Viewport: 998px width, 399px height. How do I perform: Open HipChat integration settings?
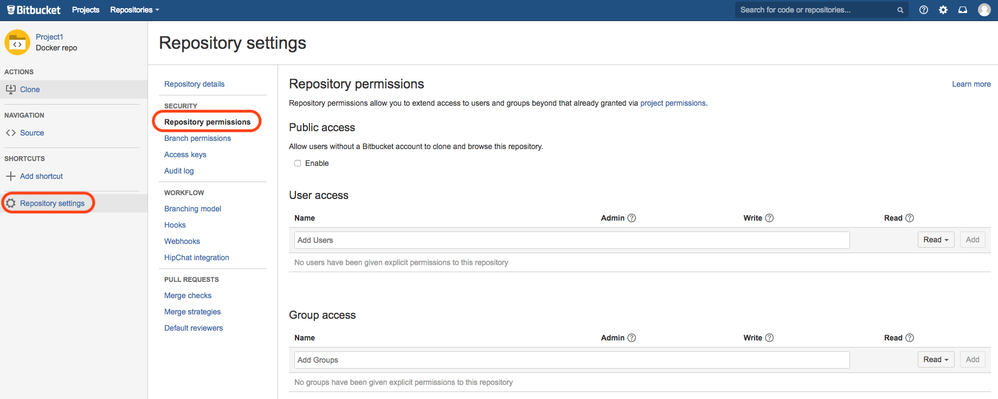[x=197, y=258]
